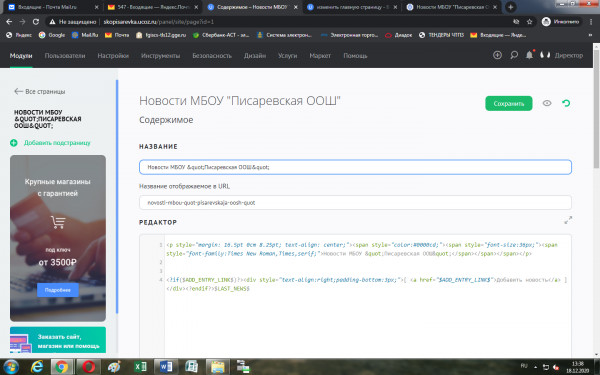Expand editor to fullscreen with arrows icon
This screenshot has width=600, height=375.
tap(568, 220)
